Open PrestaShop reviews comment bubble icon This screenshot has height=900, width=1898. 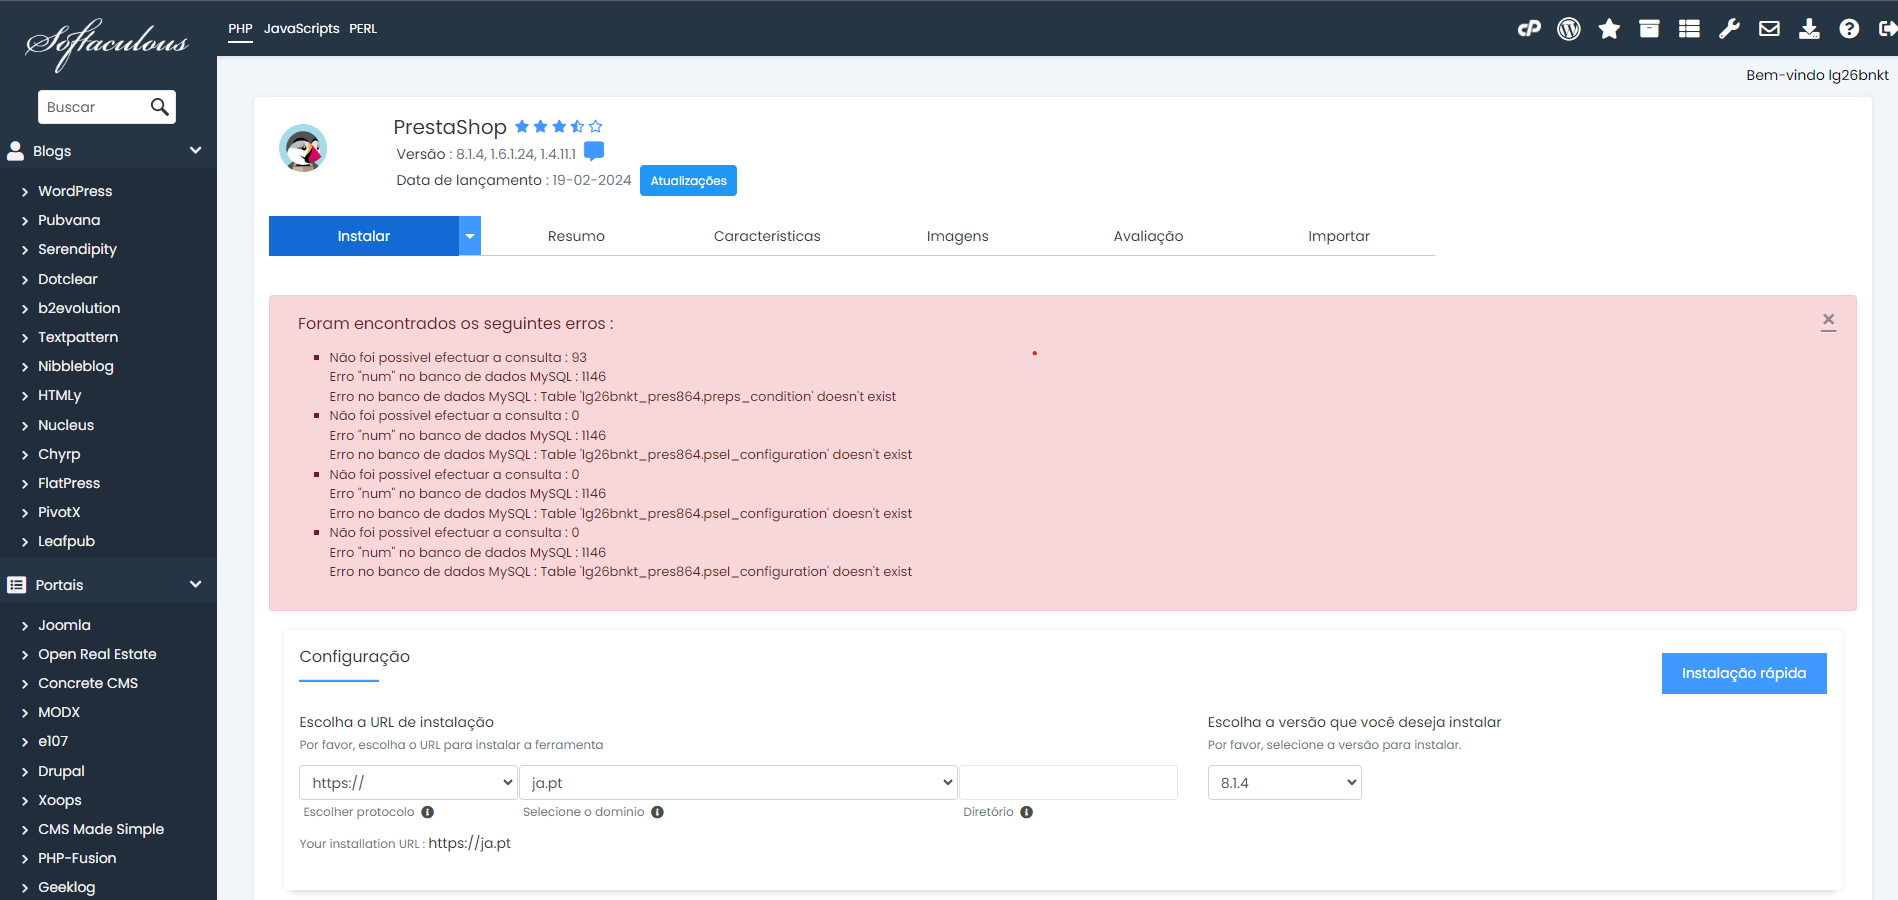pyautogui.click(x=594, y=151)
